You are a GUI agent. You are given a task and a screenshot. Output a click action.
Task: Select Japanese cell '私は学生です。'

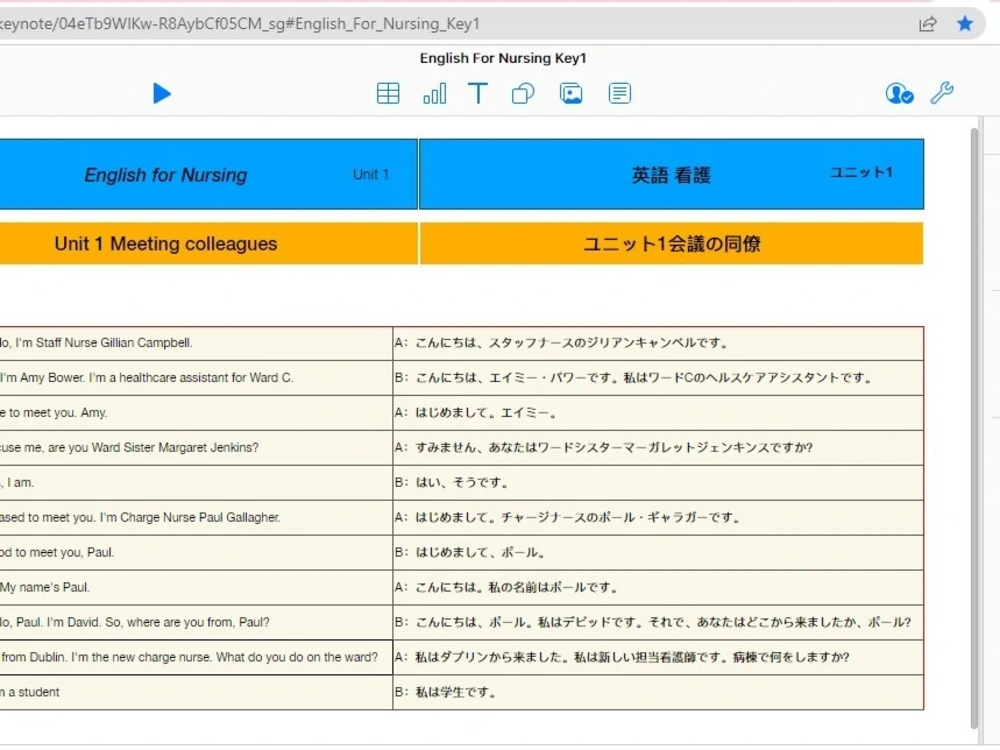(x=658, y=693)
